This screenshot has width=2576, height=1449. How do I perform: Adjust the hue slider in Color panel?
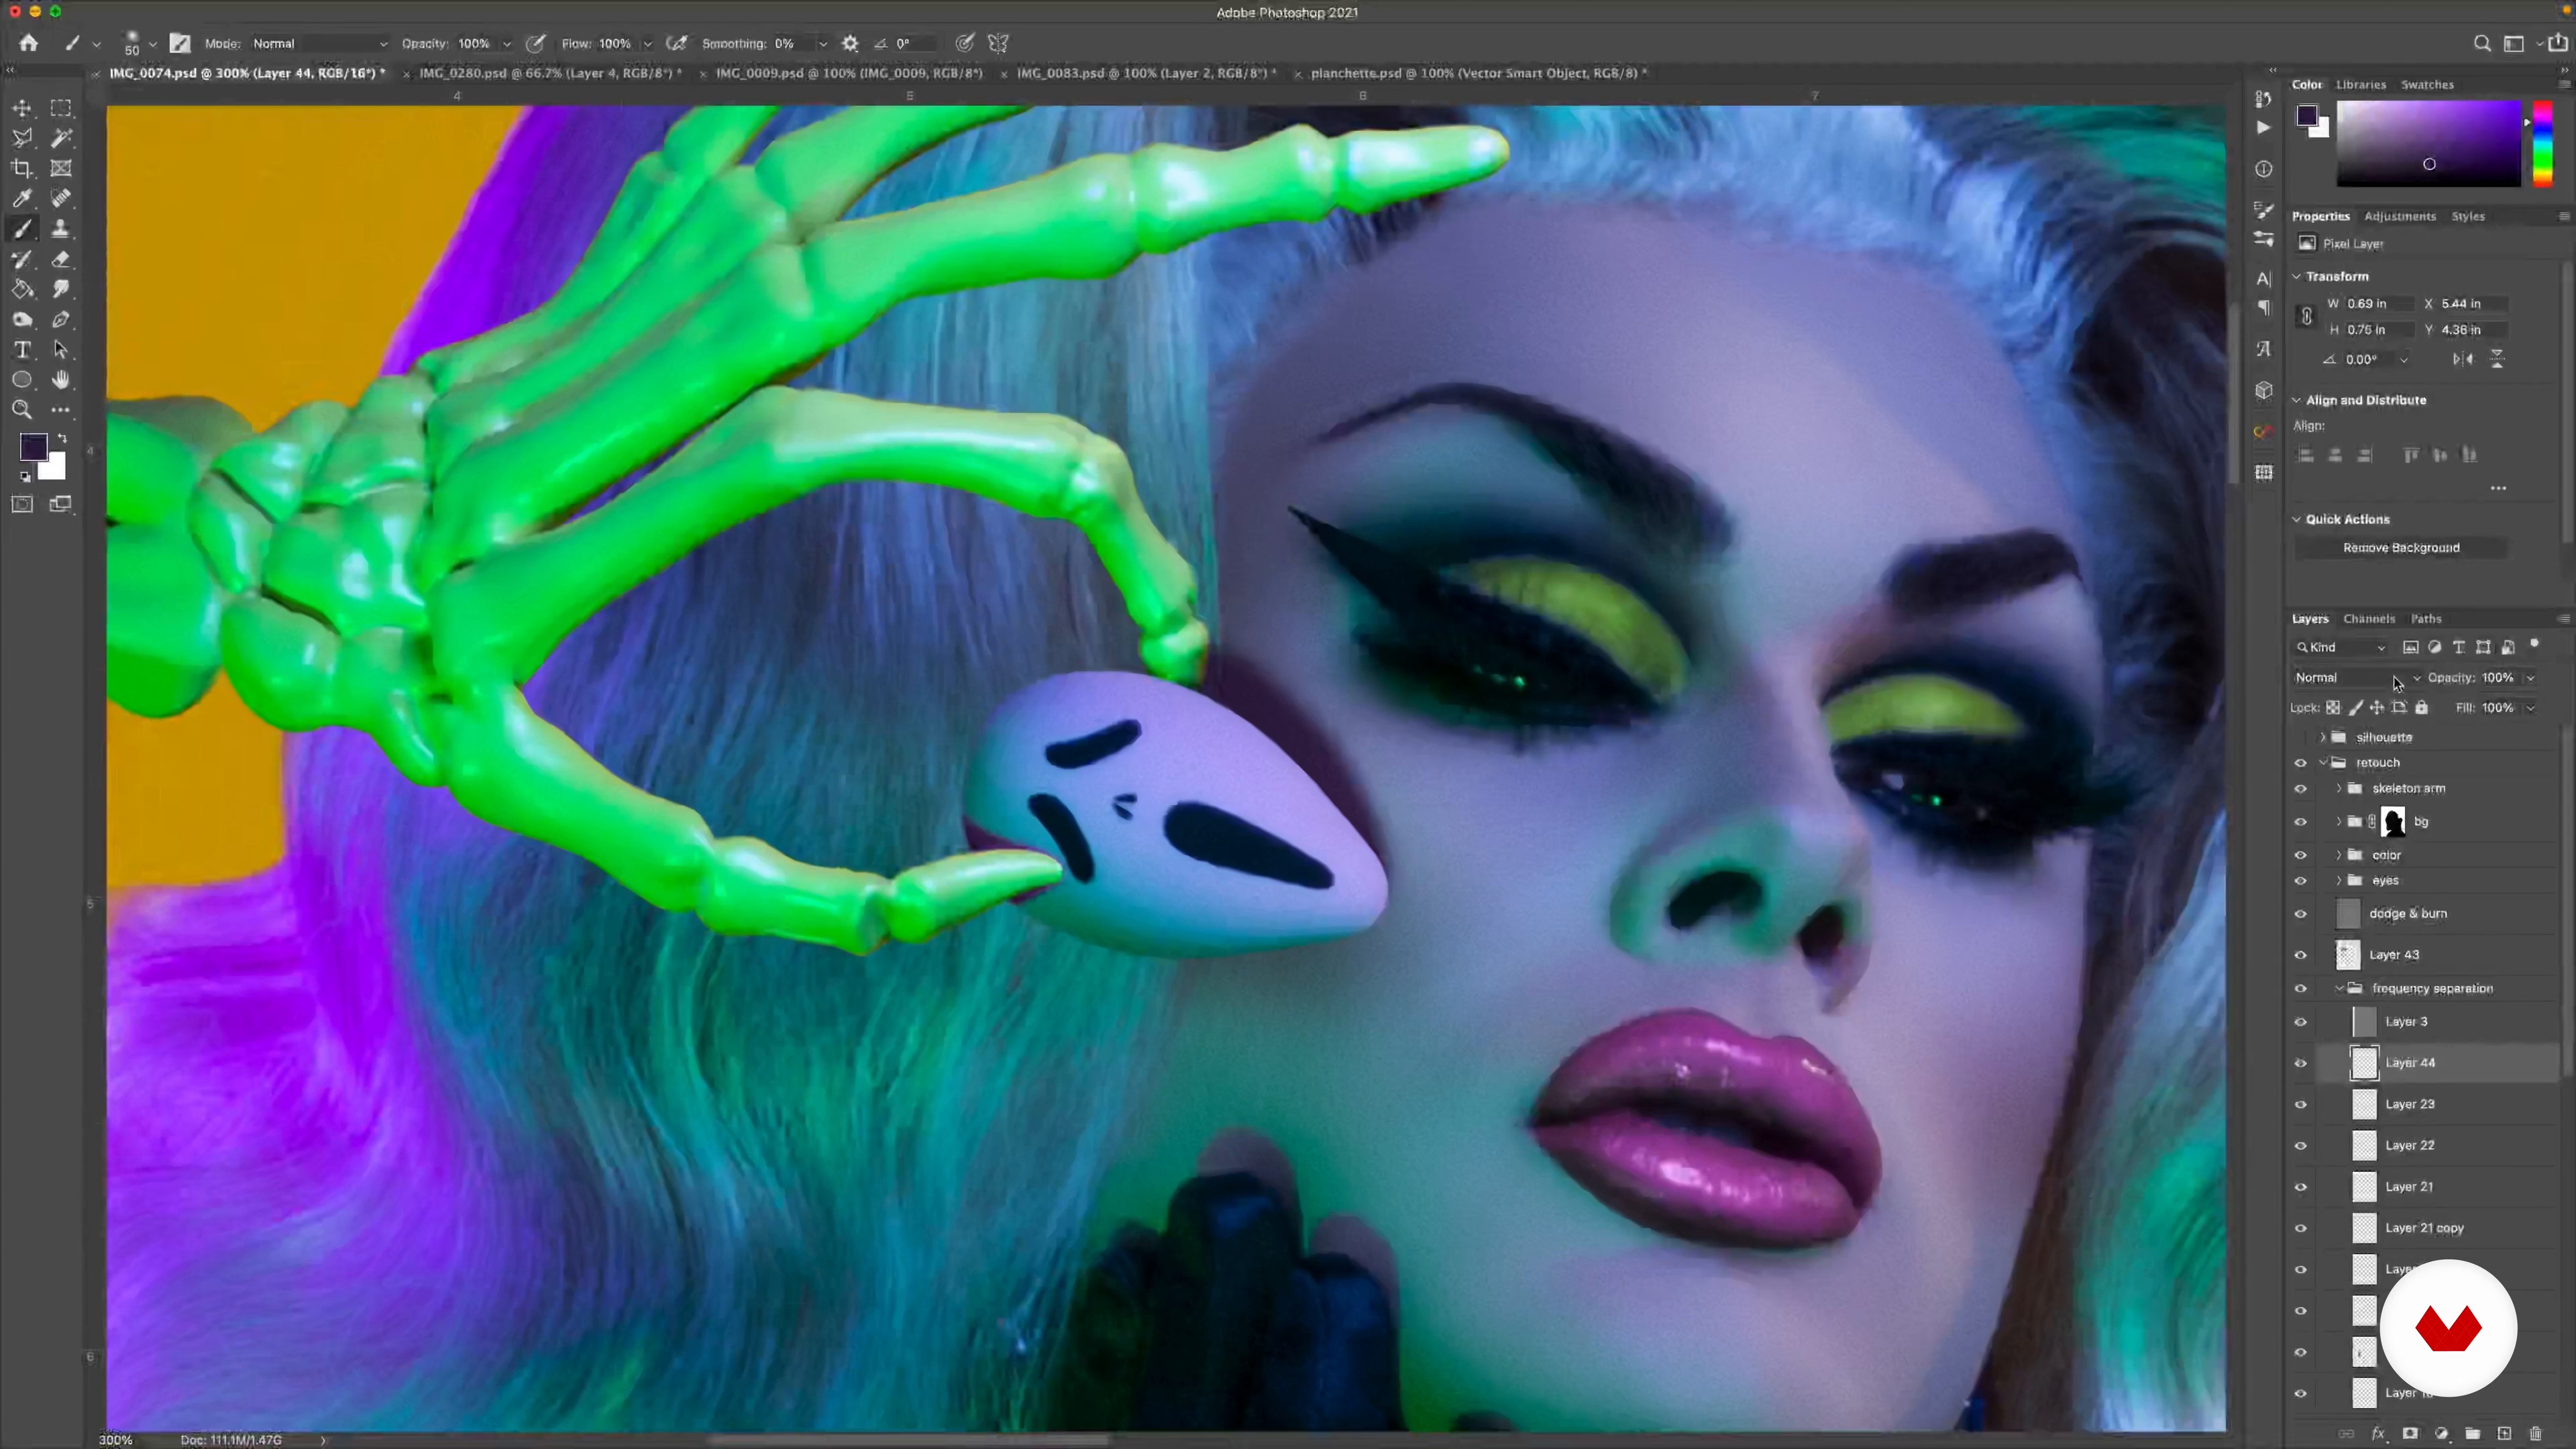point(2542,143)
